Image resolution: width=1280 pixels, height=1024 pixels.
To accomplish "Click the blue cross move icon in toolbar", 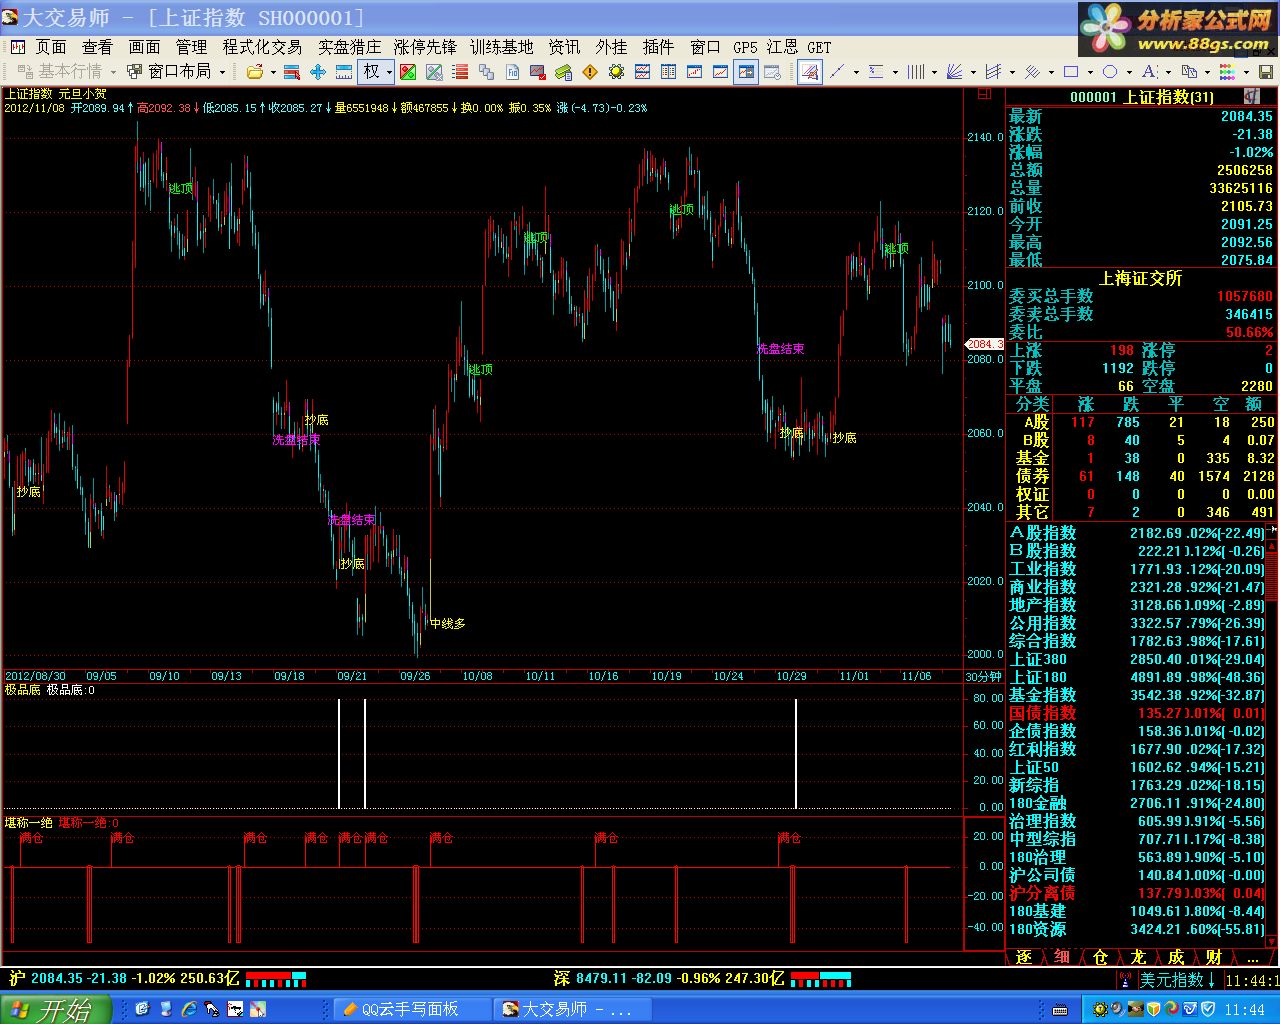I will pyautogui.click(x=318, y=72).
